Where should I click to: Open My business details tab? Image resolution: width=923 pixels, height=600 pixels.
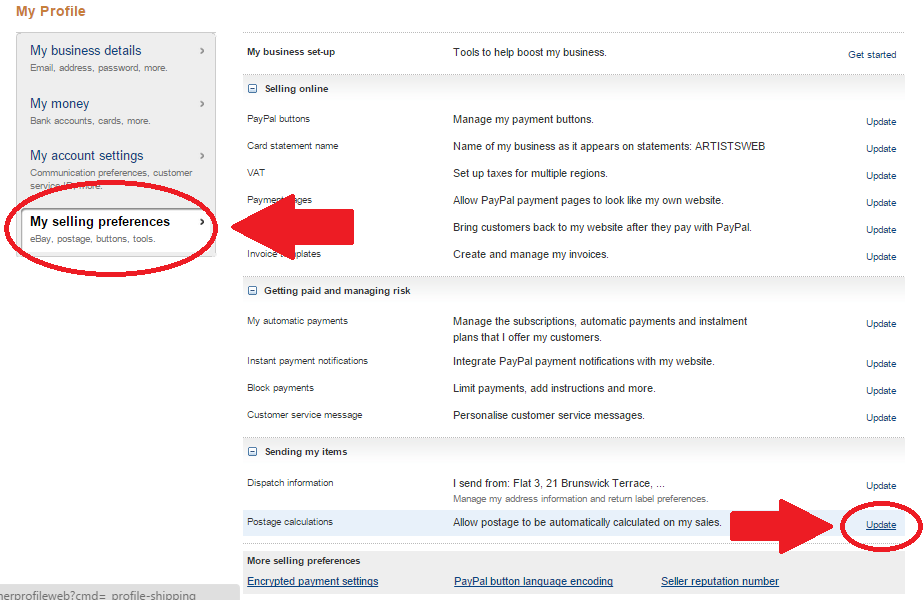(116, 58)
